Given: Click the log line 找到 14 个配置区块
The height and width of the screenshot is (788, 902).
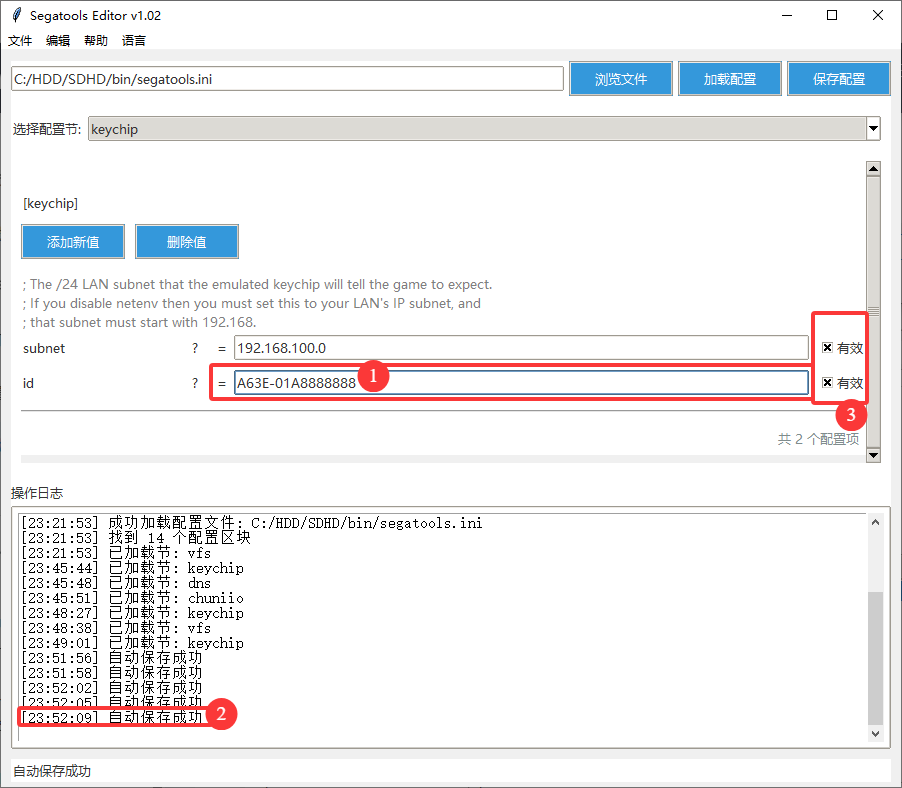Looking at the screenshot, I should point(136,538).
